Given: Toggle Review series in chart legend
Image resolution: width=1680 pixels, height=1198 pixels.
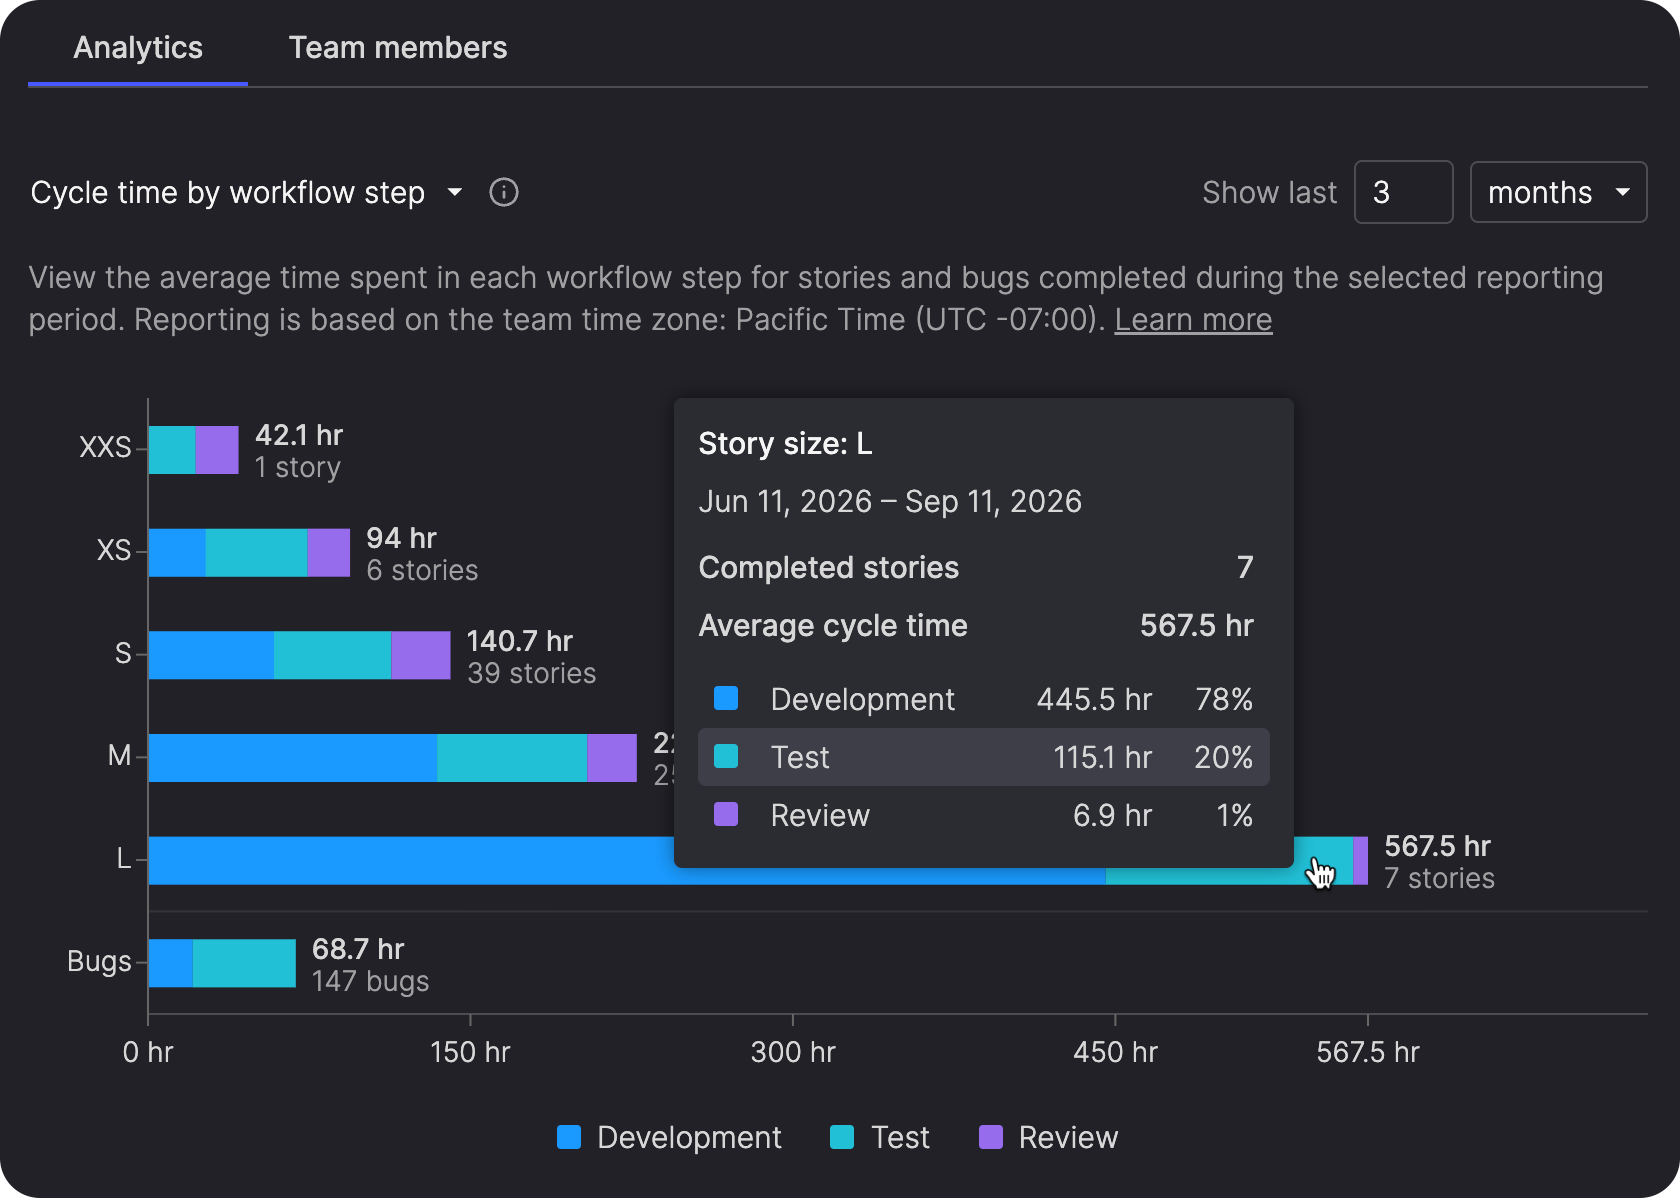Looking at the screenshot, I should 1048,1137.
